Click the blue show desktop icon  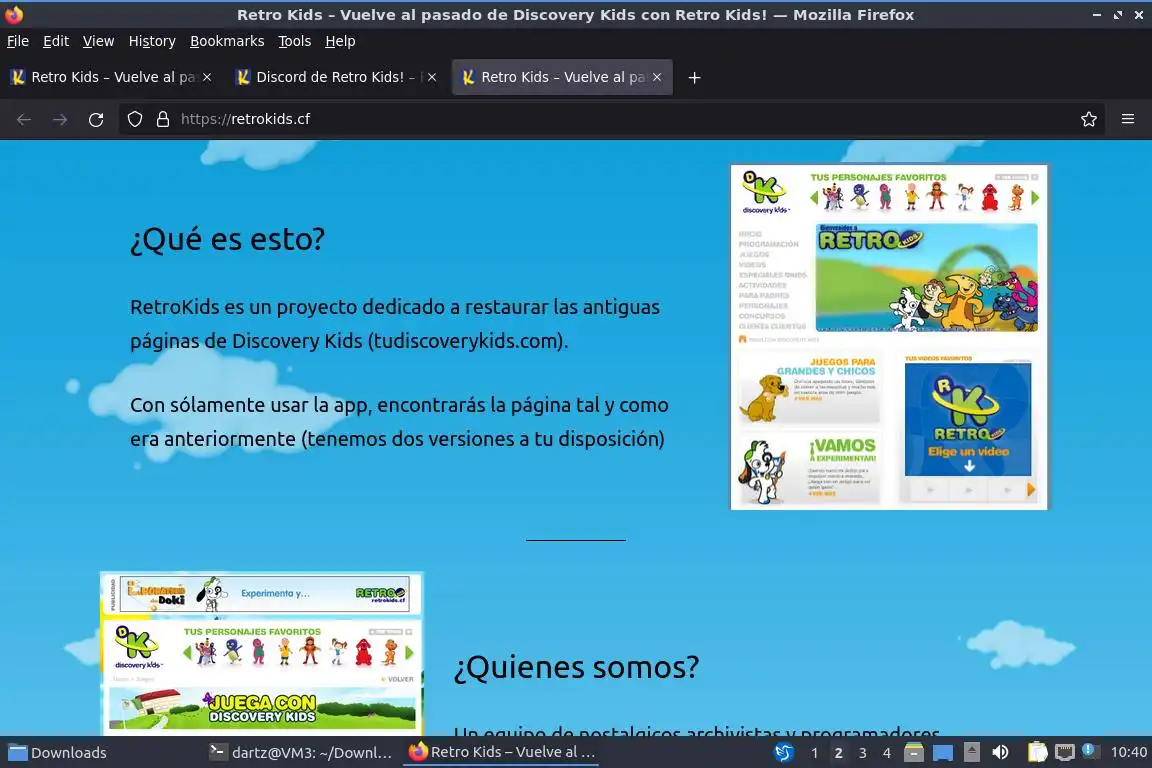click(943, 753)
